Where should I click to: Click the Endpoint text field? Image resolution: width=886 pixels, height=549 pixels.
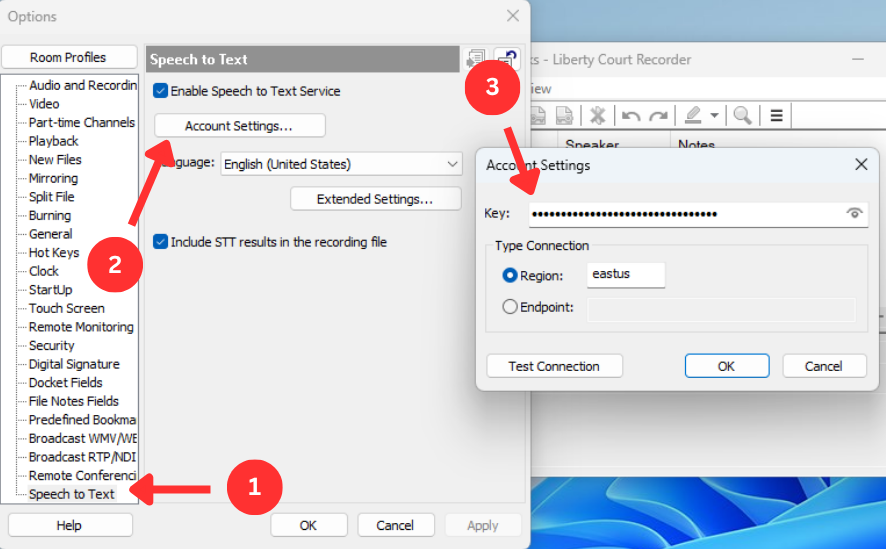pos(722,310)
